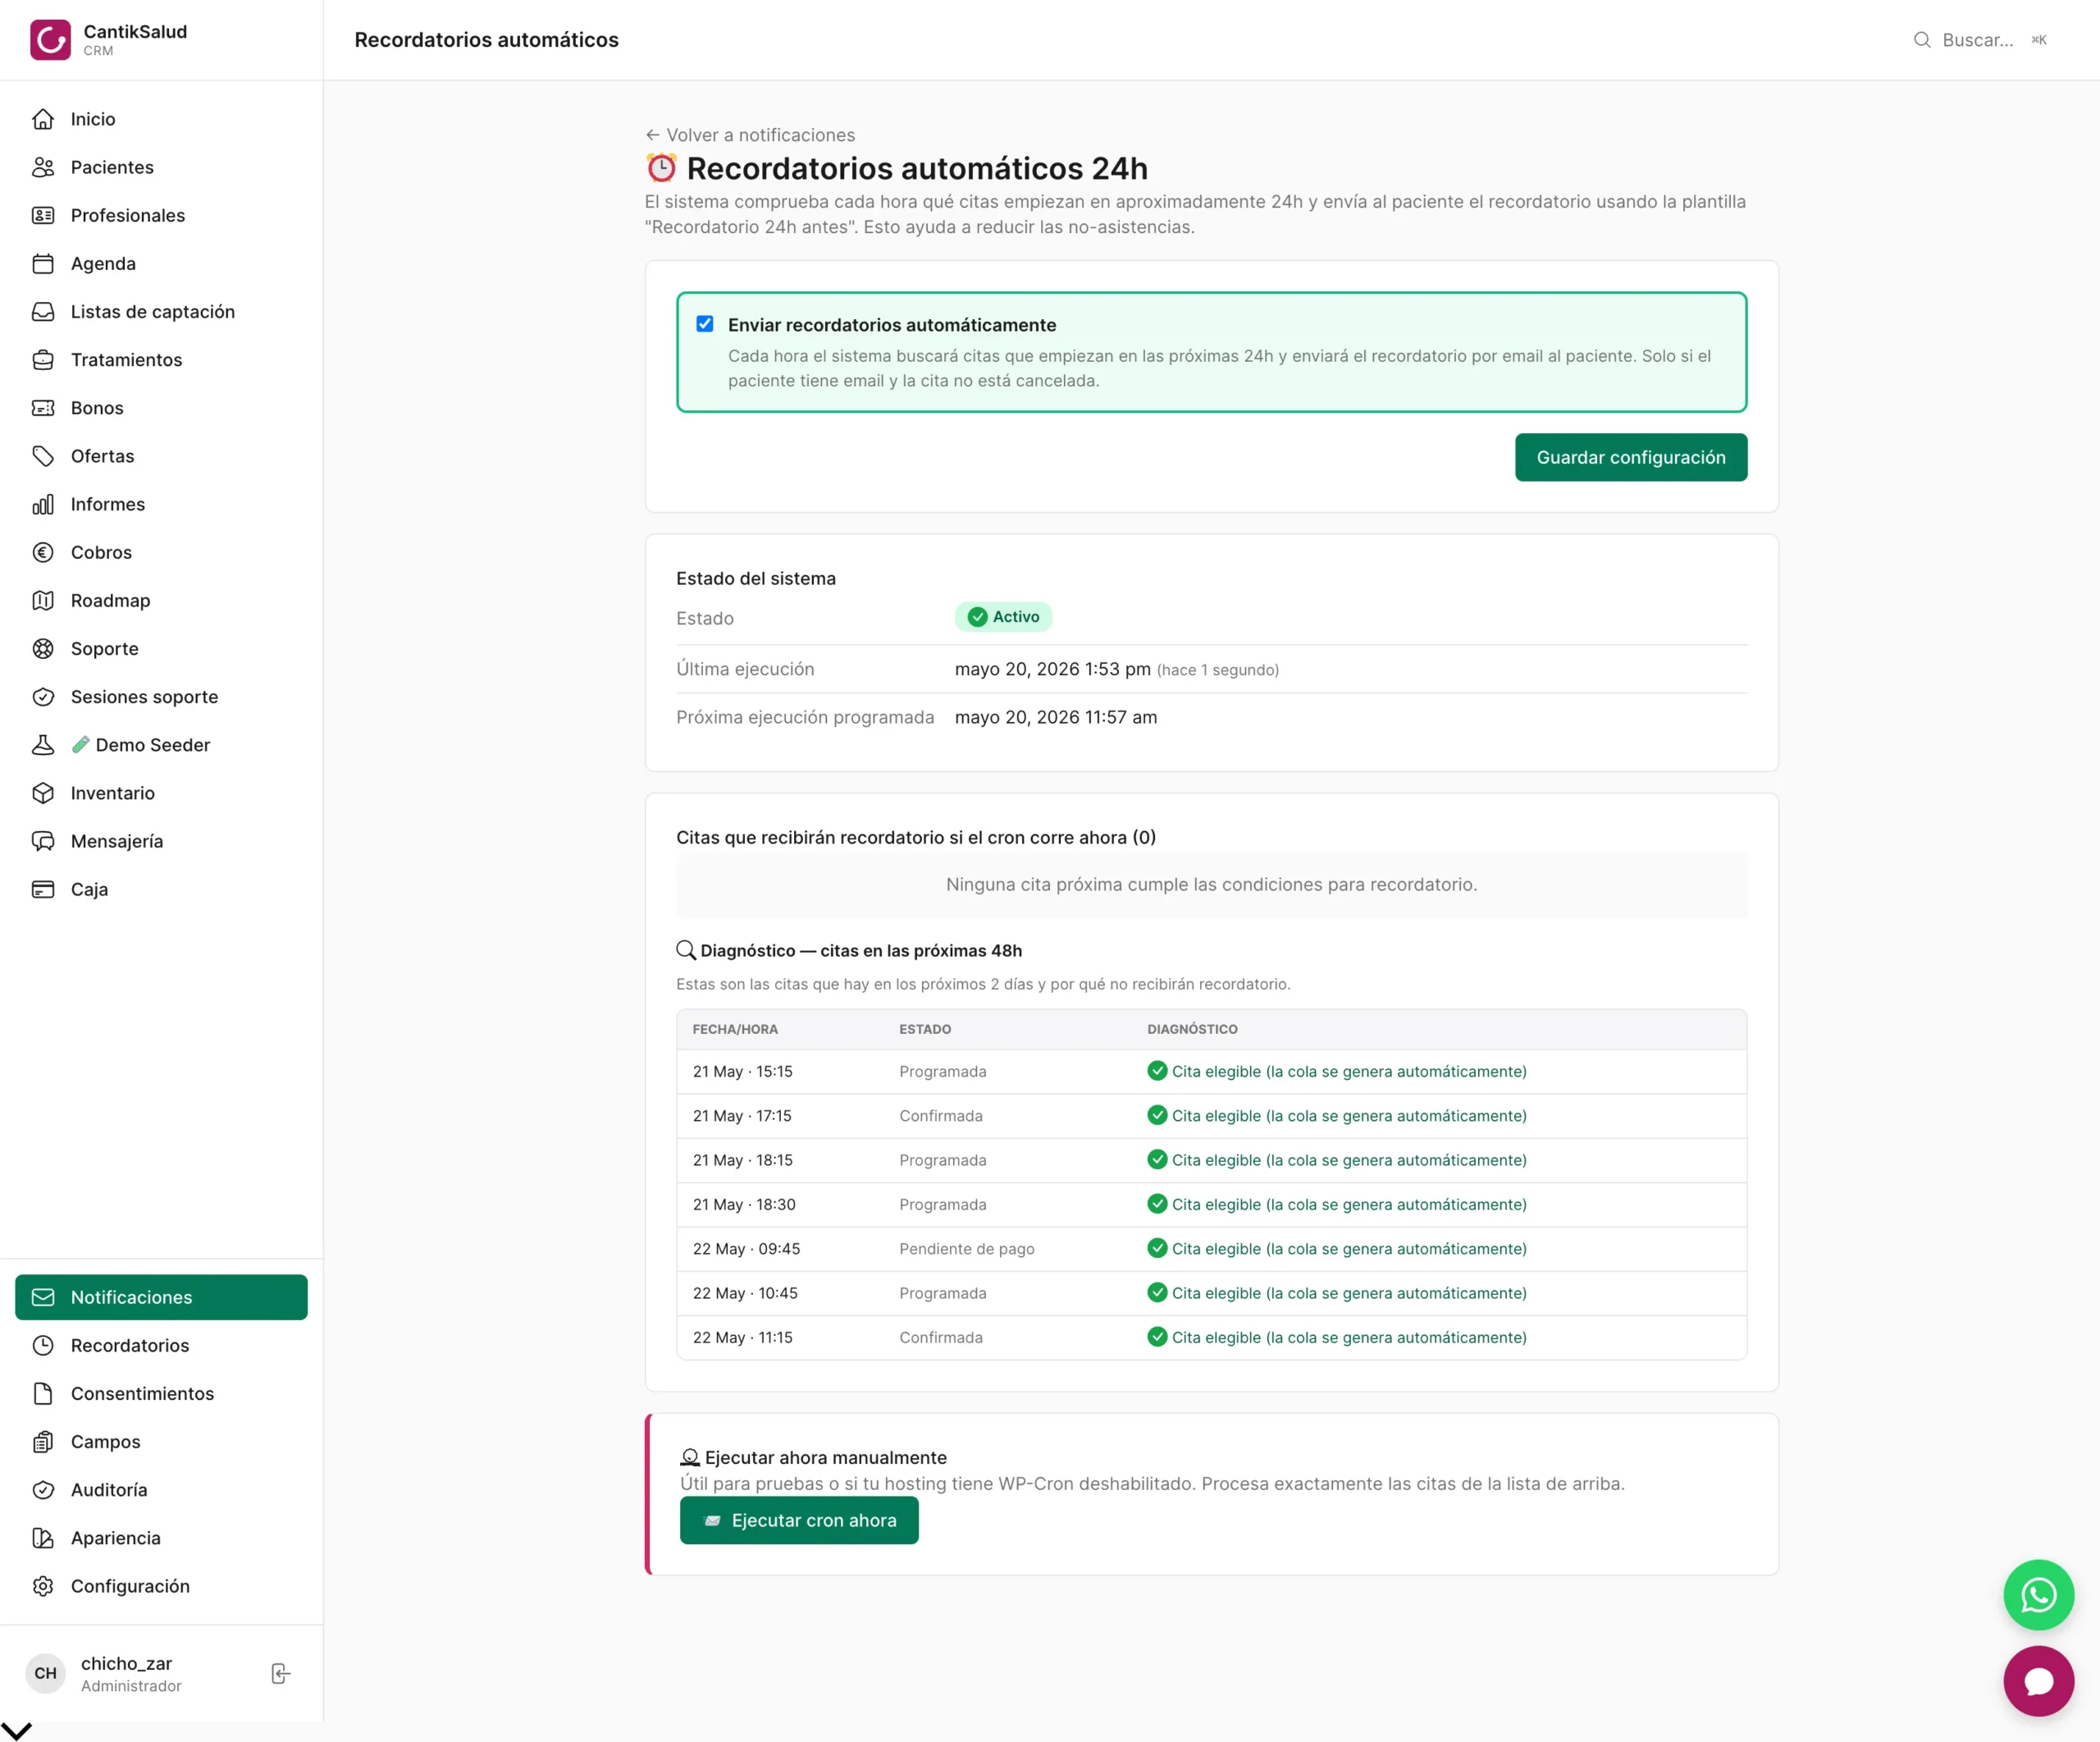The image size is (2100, 1742).
Task: Click the Listas de captación inbox icon
Action: coord(43,311)
